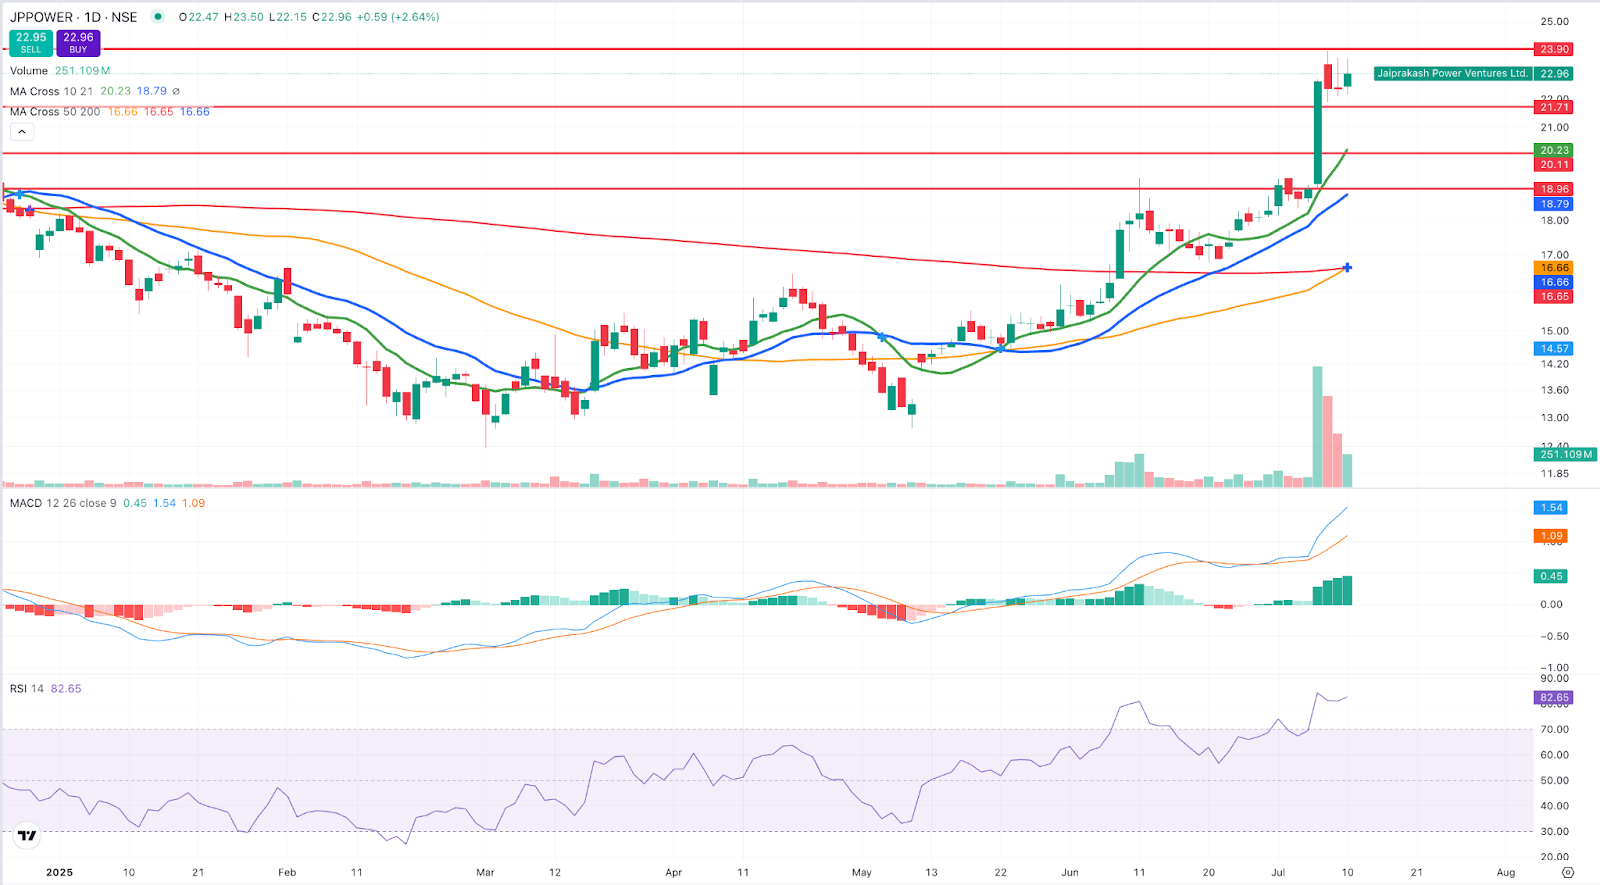Click the O22.47 open value in header
The height and width of the screenshot is (885, 1600).
pos(198,17)
